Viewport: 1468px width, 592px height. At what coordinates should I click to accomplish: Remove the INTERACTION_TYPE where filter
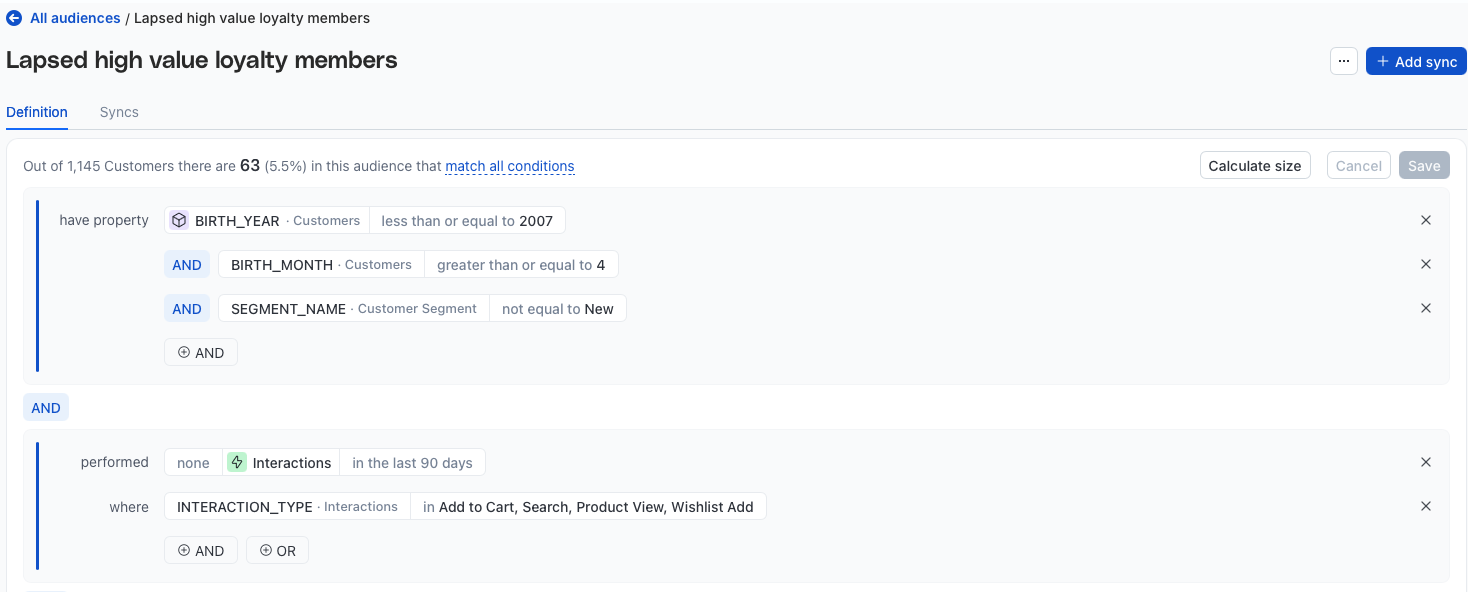(1426, 506)
